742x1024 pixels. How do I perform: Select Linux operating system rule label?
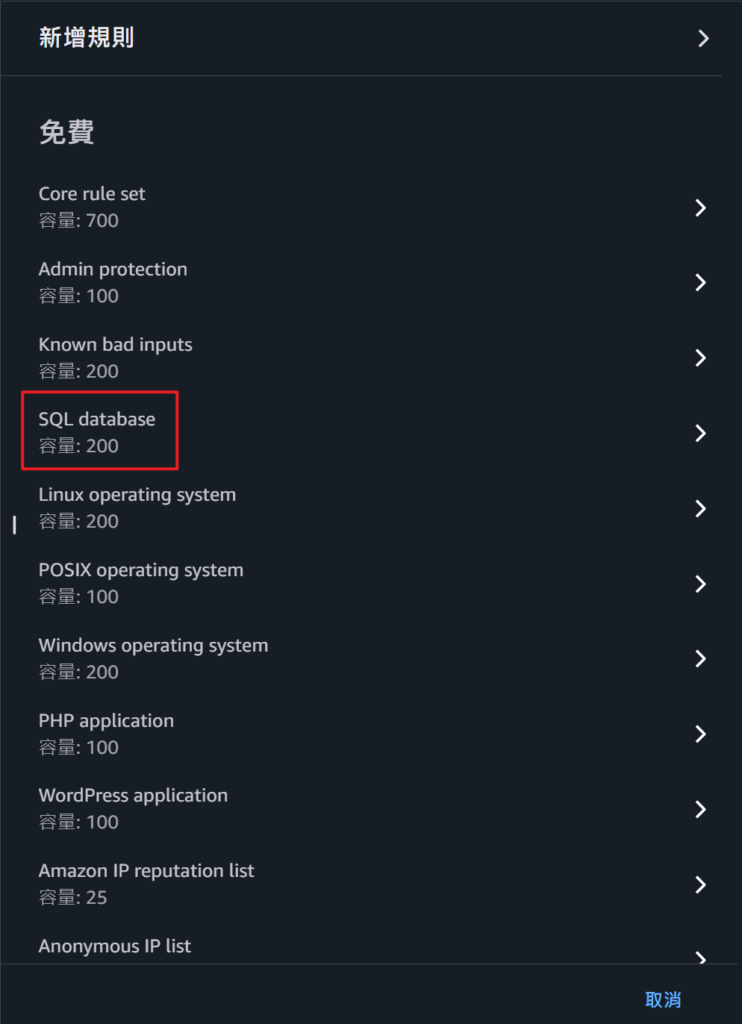137,495
